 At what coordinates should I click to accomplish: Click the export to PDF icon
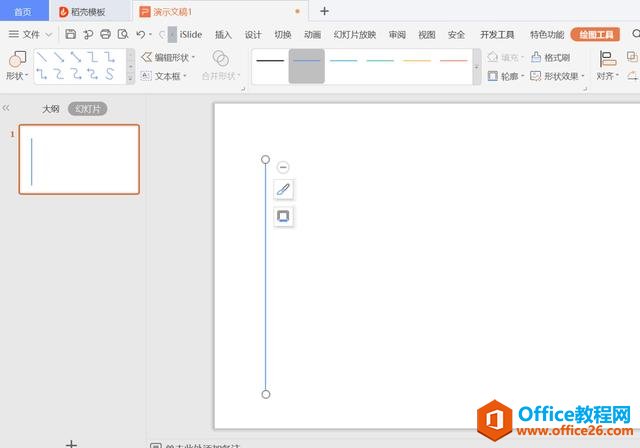point(88,34)
